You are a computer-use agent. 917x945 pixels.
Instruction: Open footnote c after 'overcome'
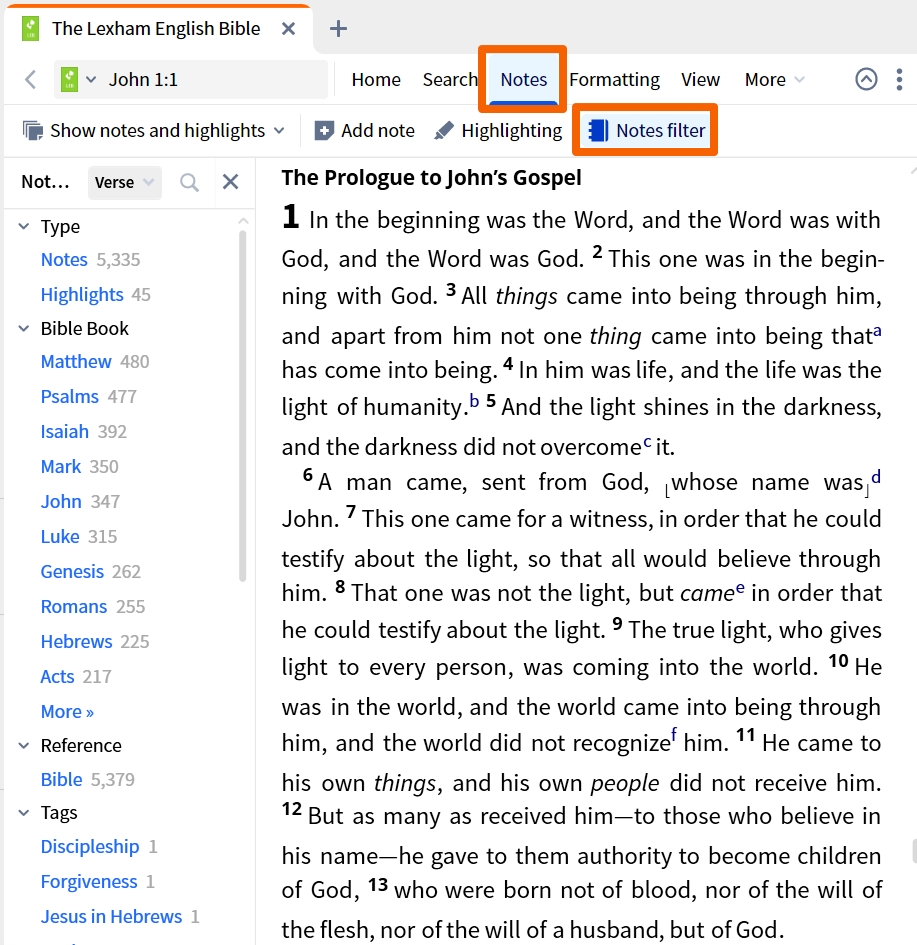click(647, 442)
